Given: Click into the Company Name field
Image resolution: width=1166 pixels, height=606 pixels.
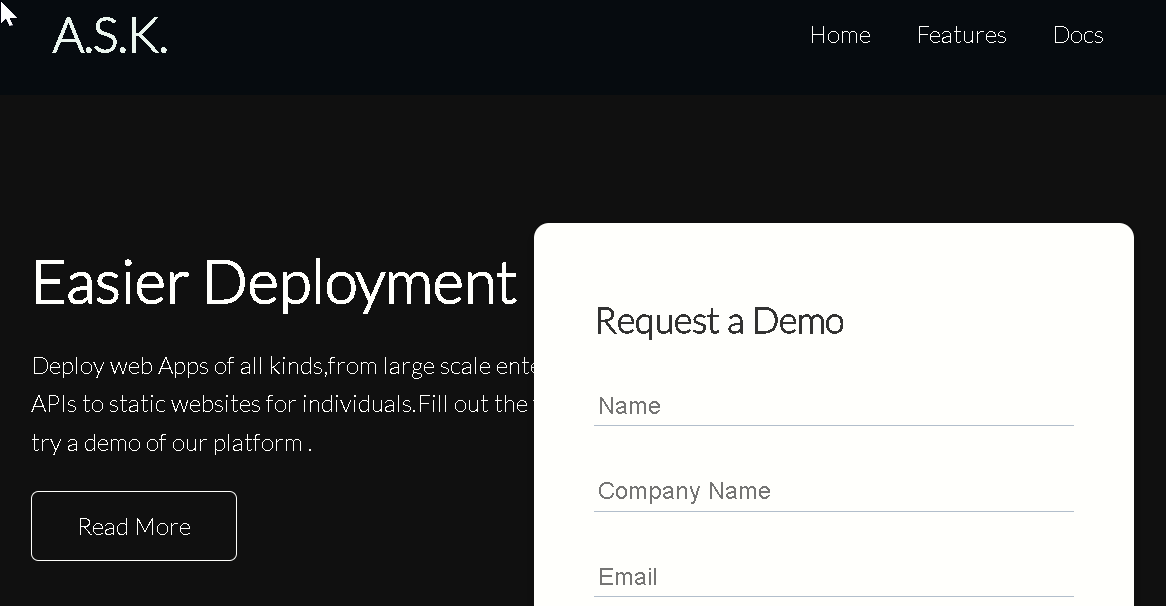Looking at the screenshot, I should pos(833,491).
